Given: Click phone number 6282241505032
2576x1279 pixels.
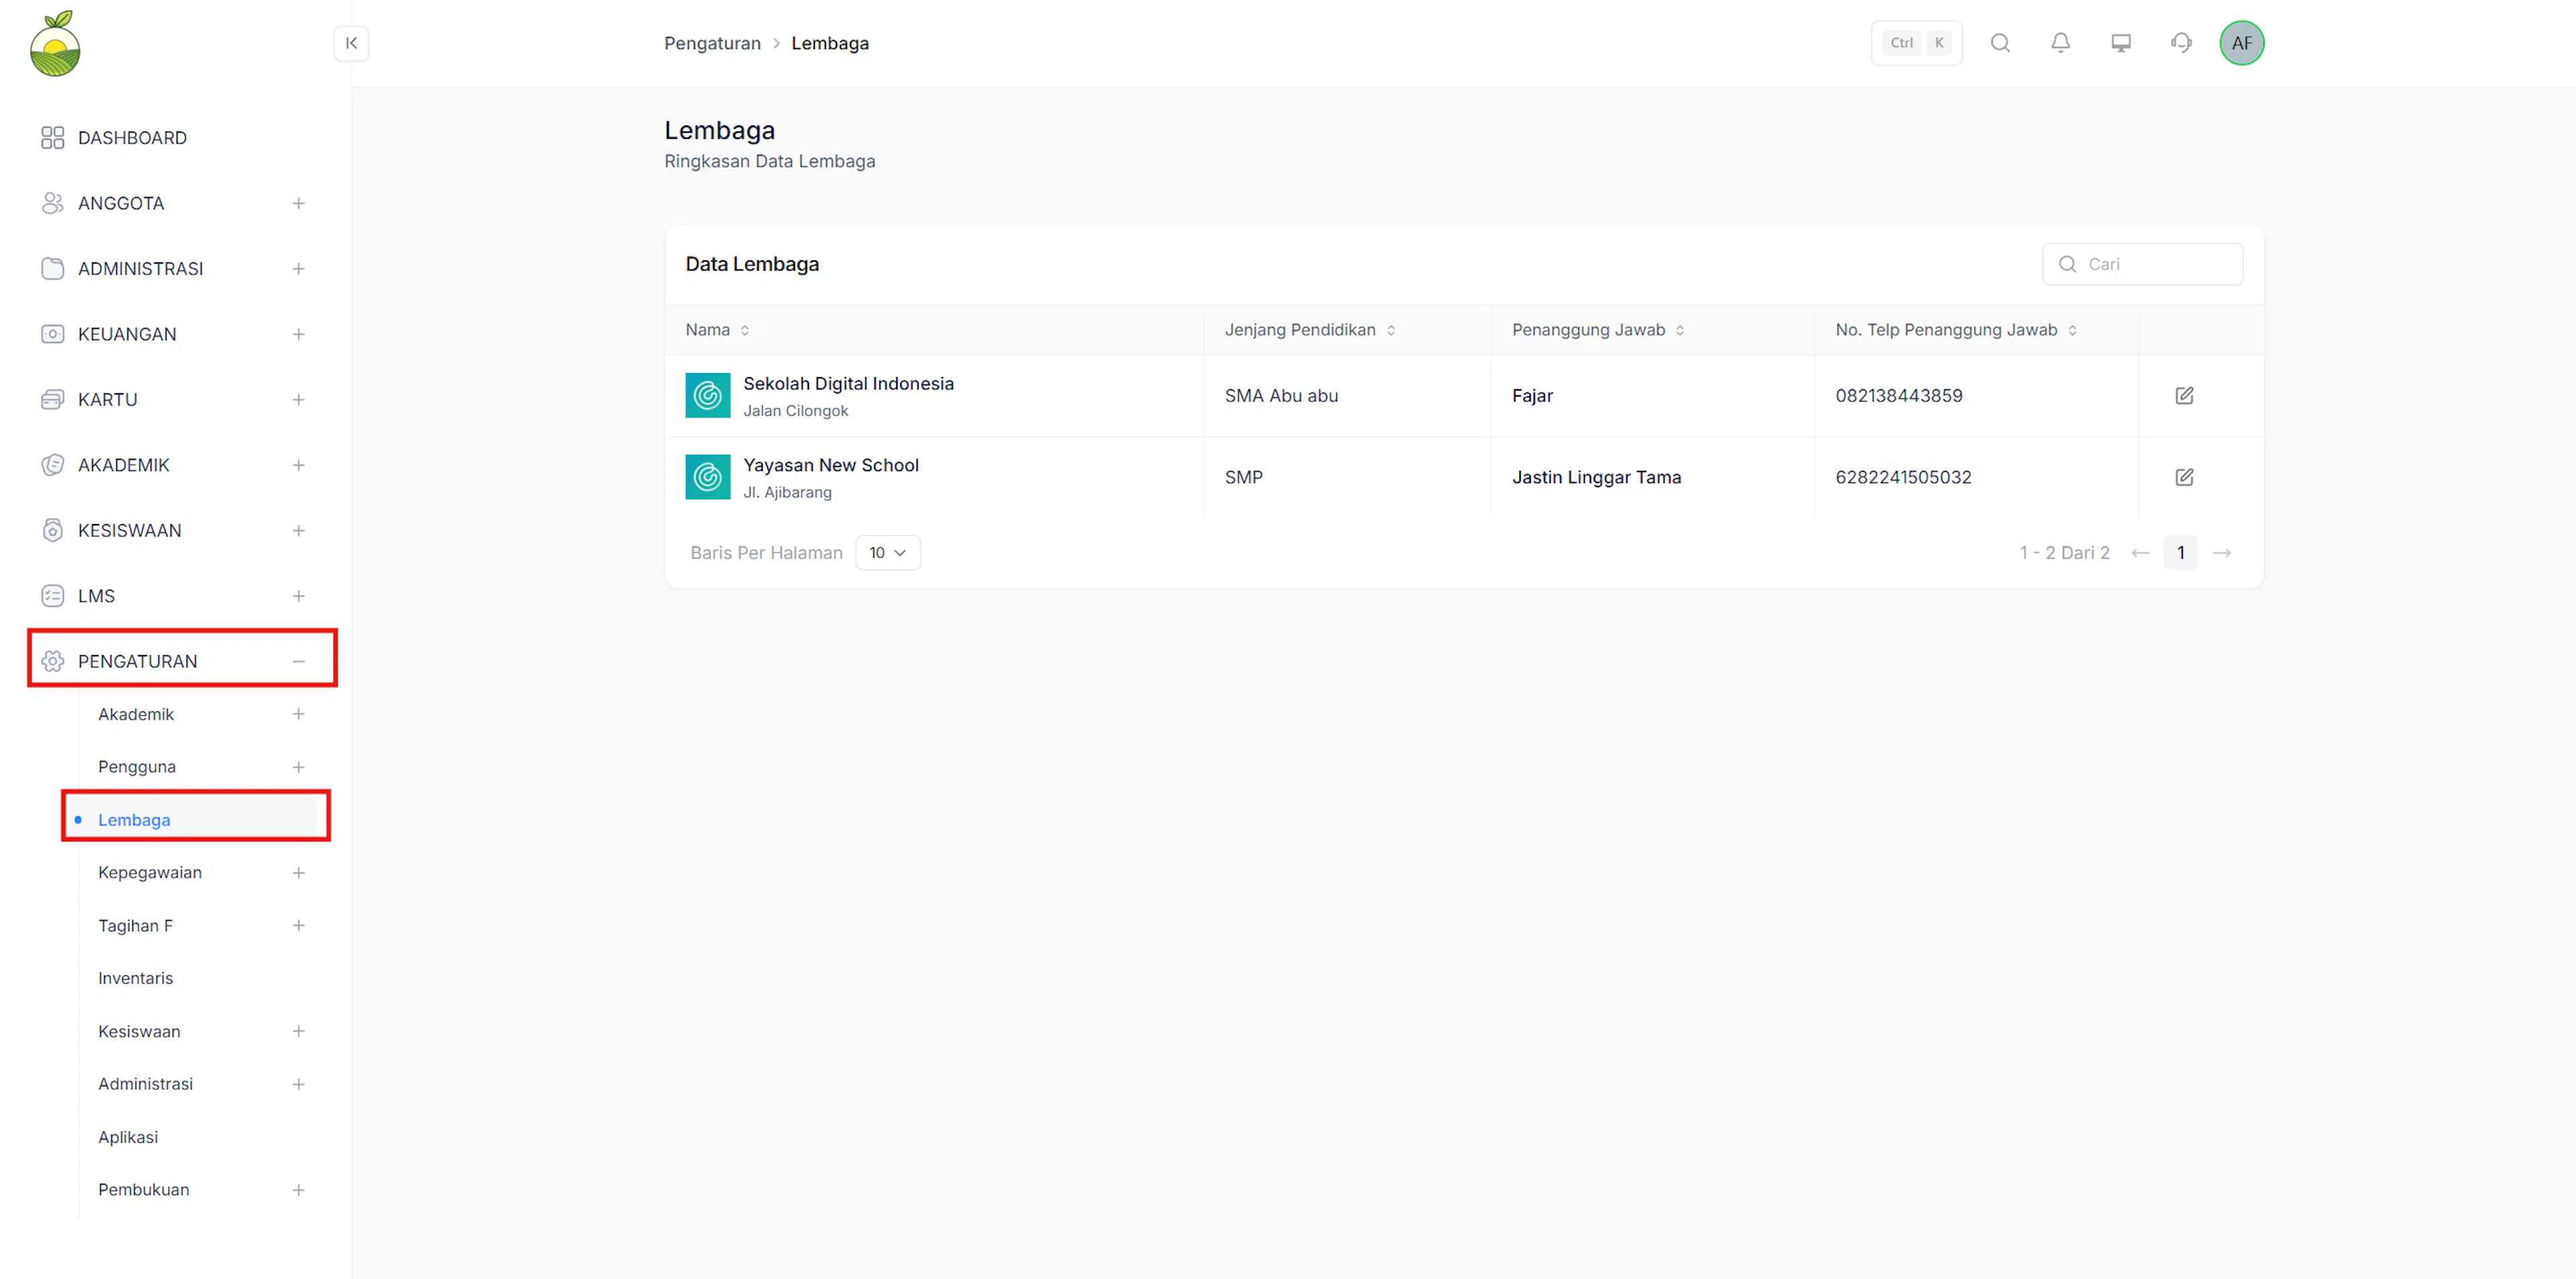Looking at the screenshot, I should pyautogui.click(x=1903, y=477).
